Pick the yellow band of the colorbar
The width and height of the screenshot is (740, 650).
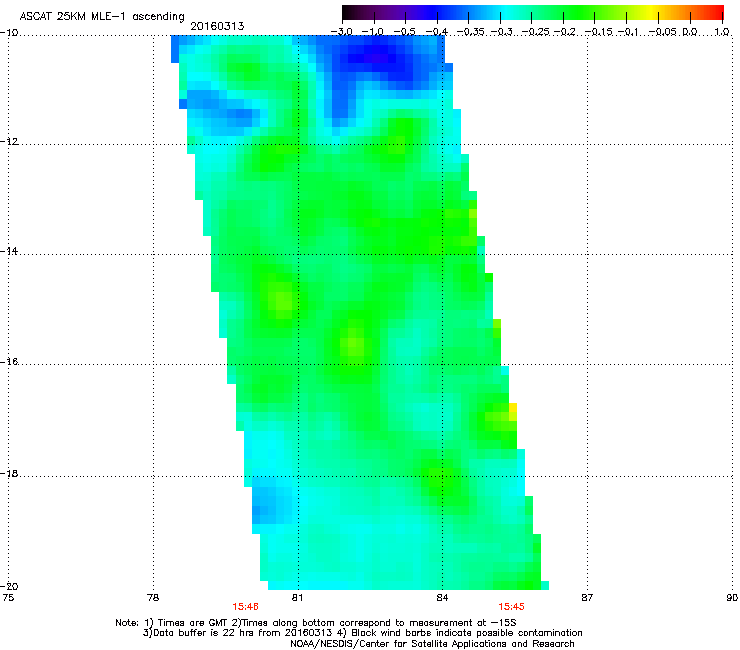tap(651, 13)
